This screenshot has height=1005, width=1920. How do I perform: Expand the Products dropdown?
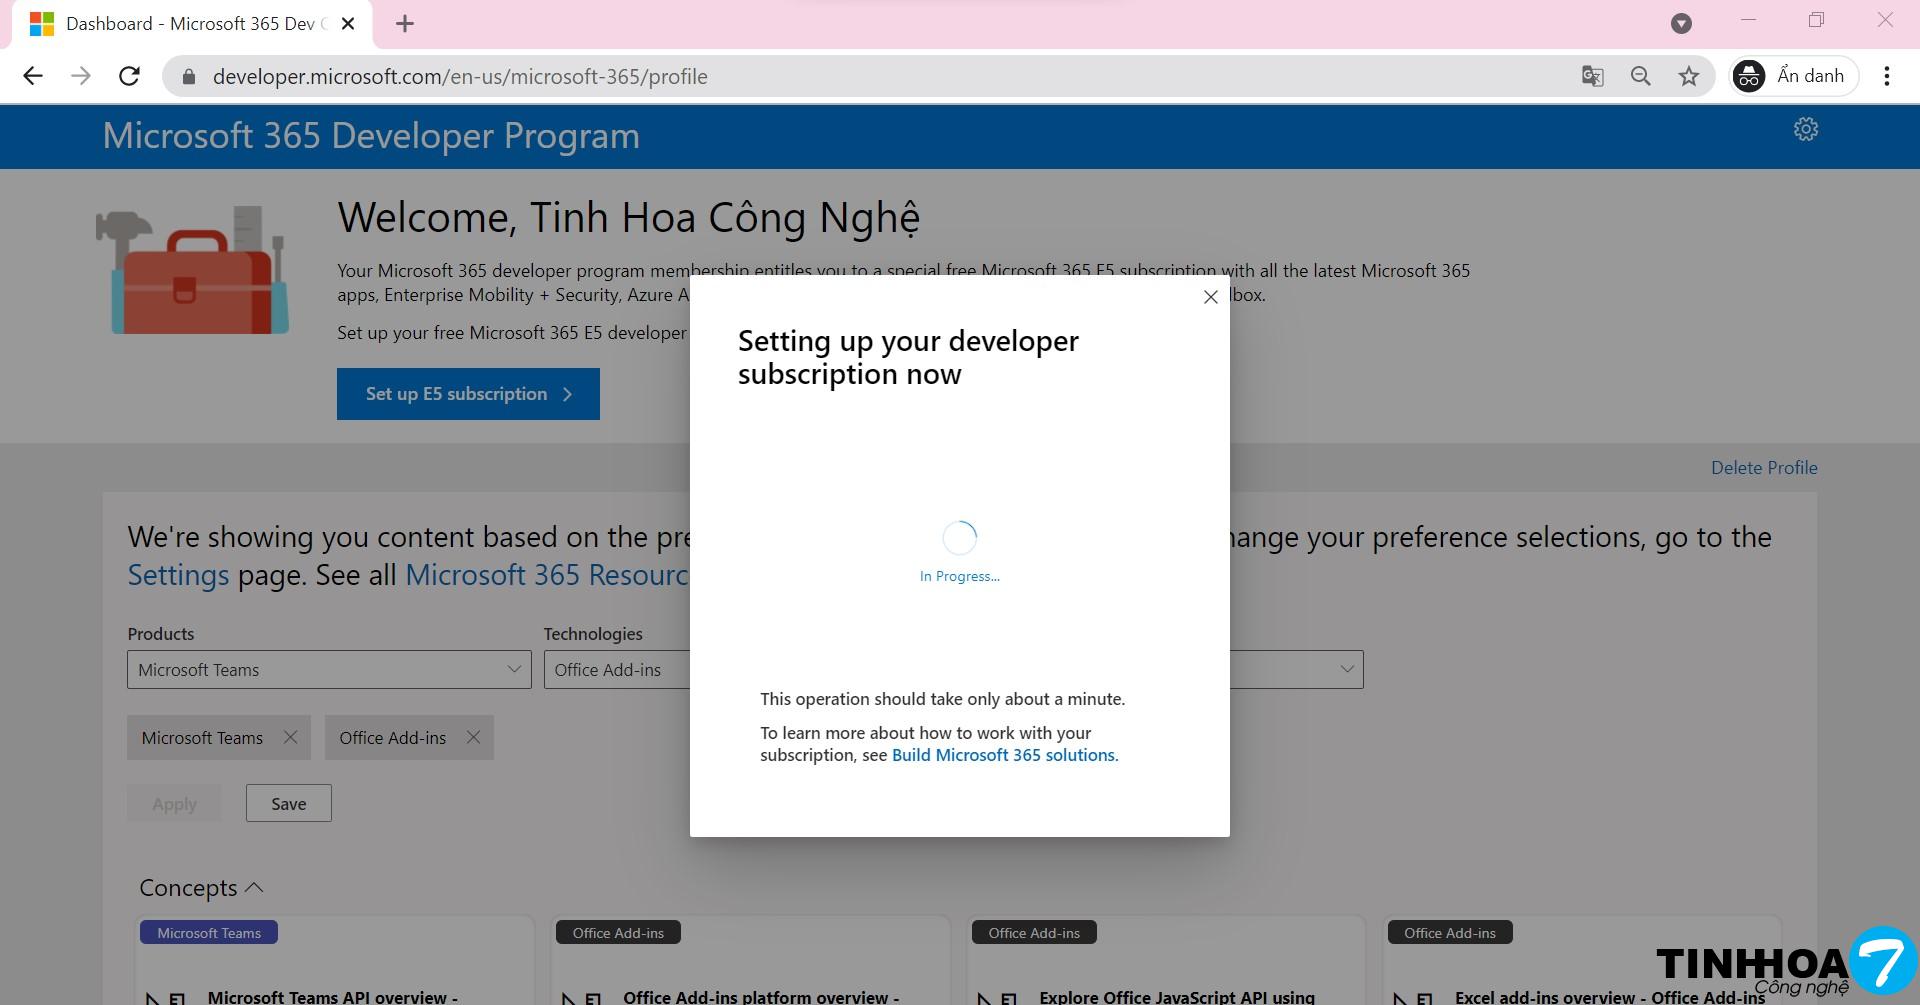pos(329,670)
